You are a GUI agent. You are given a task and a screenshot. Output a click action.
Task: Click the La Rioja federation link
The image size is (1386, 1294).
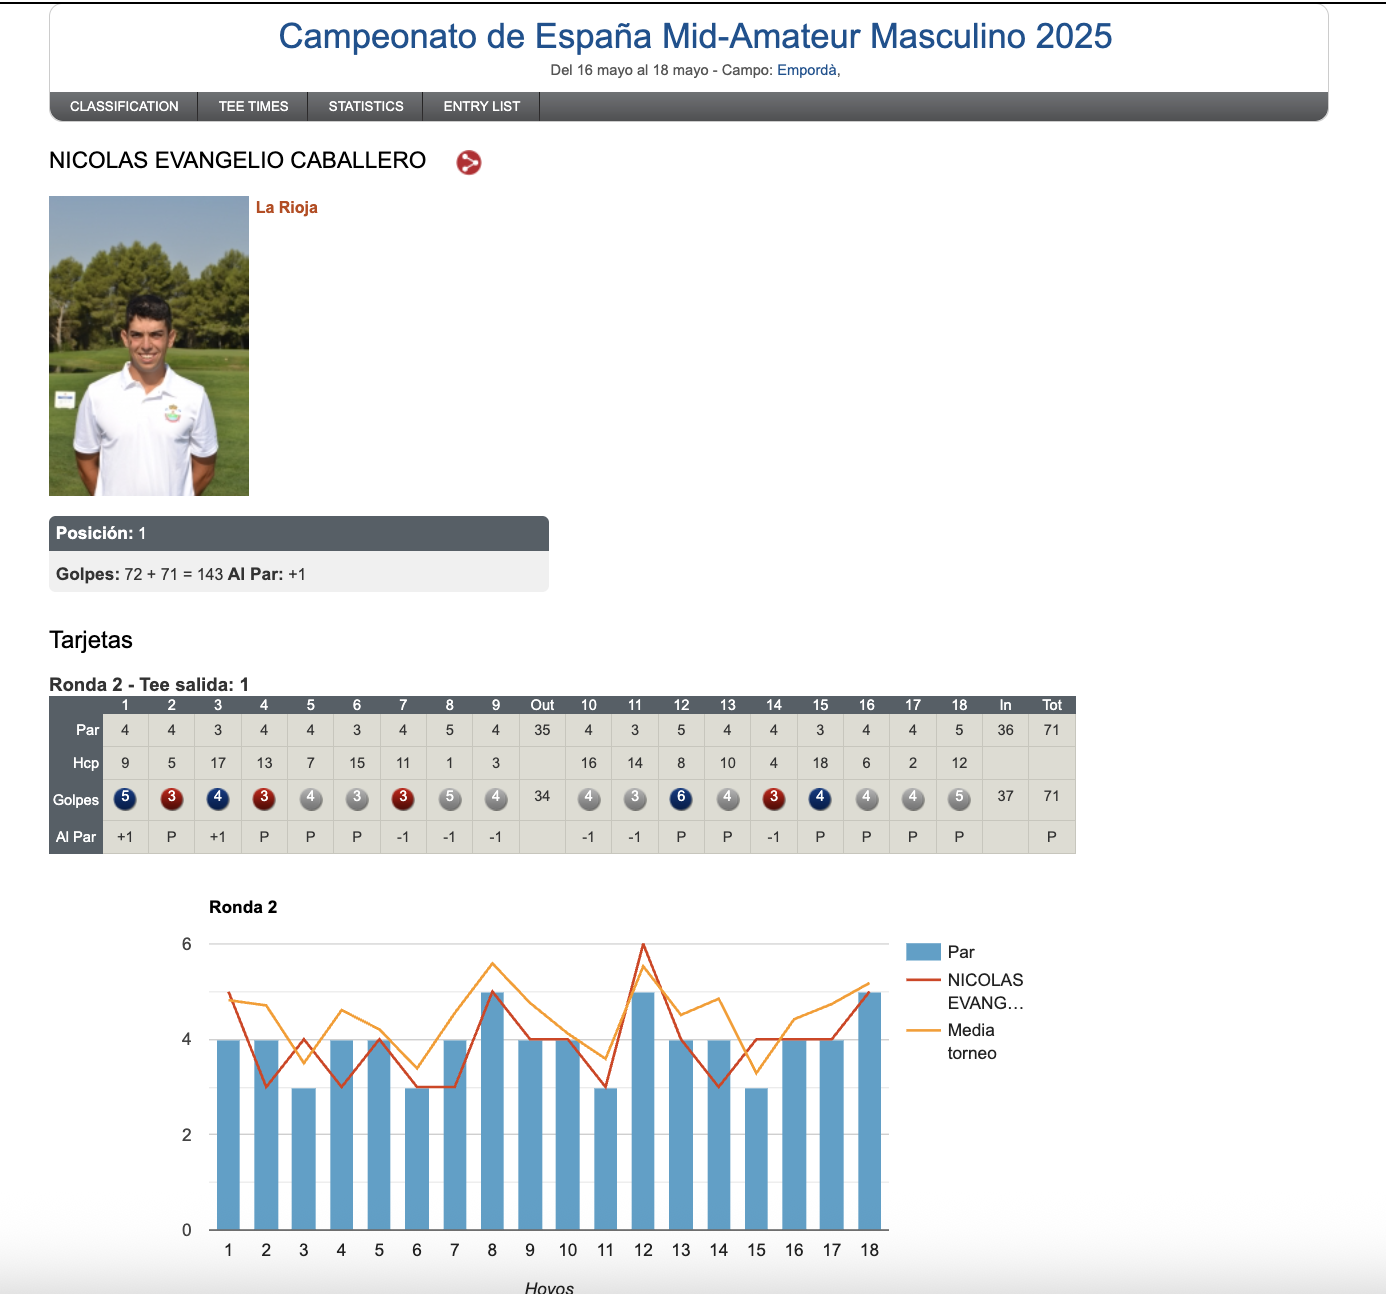point(287,207)
